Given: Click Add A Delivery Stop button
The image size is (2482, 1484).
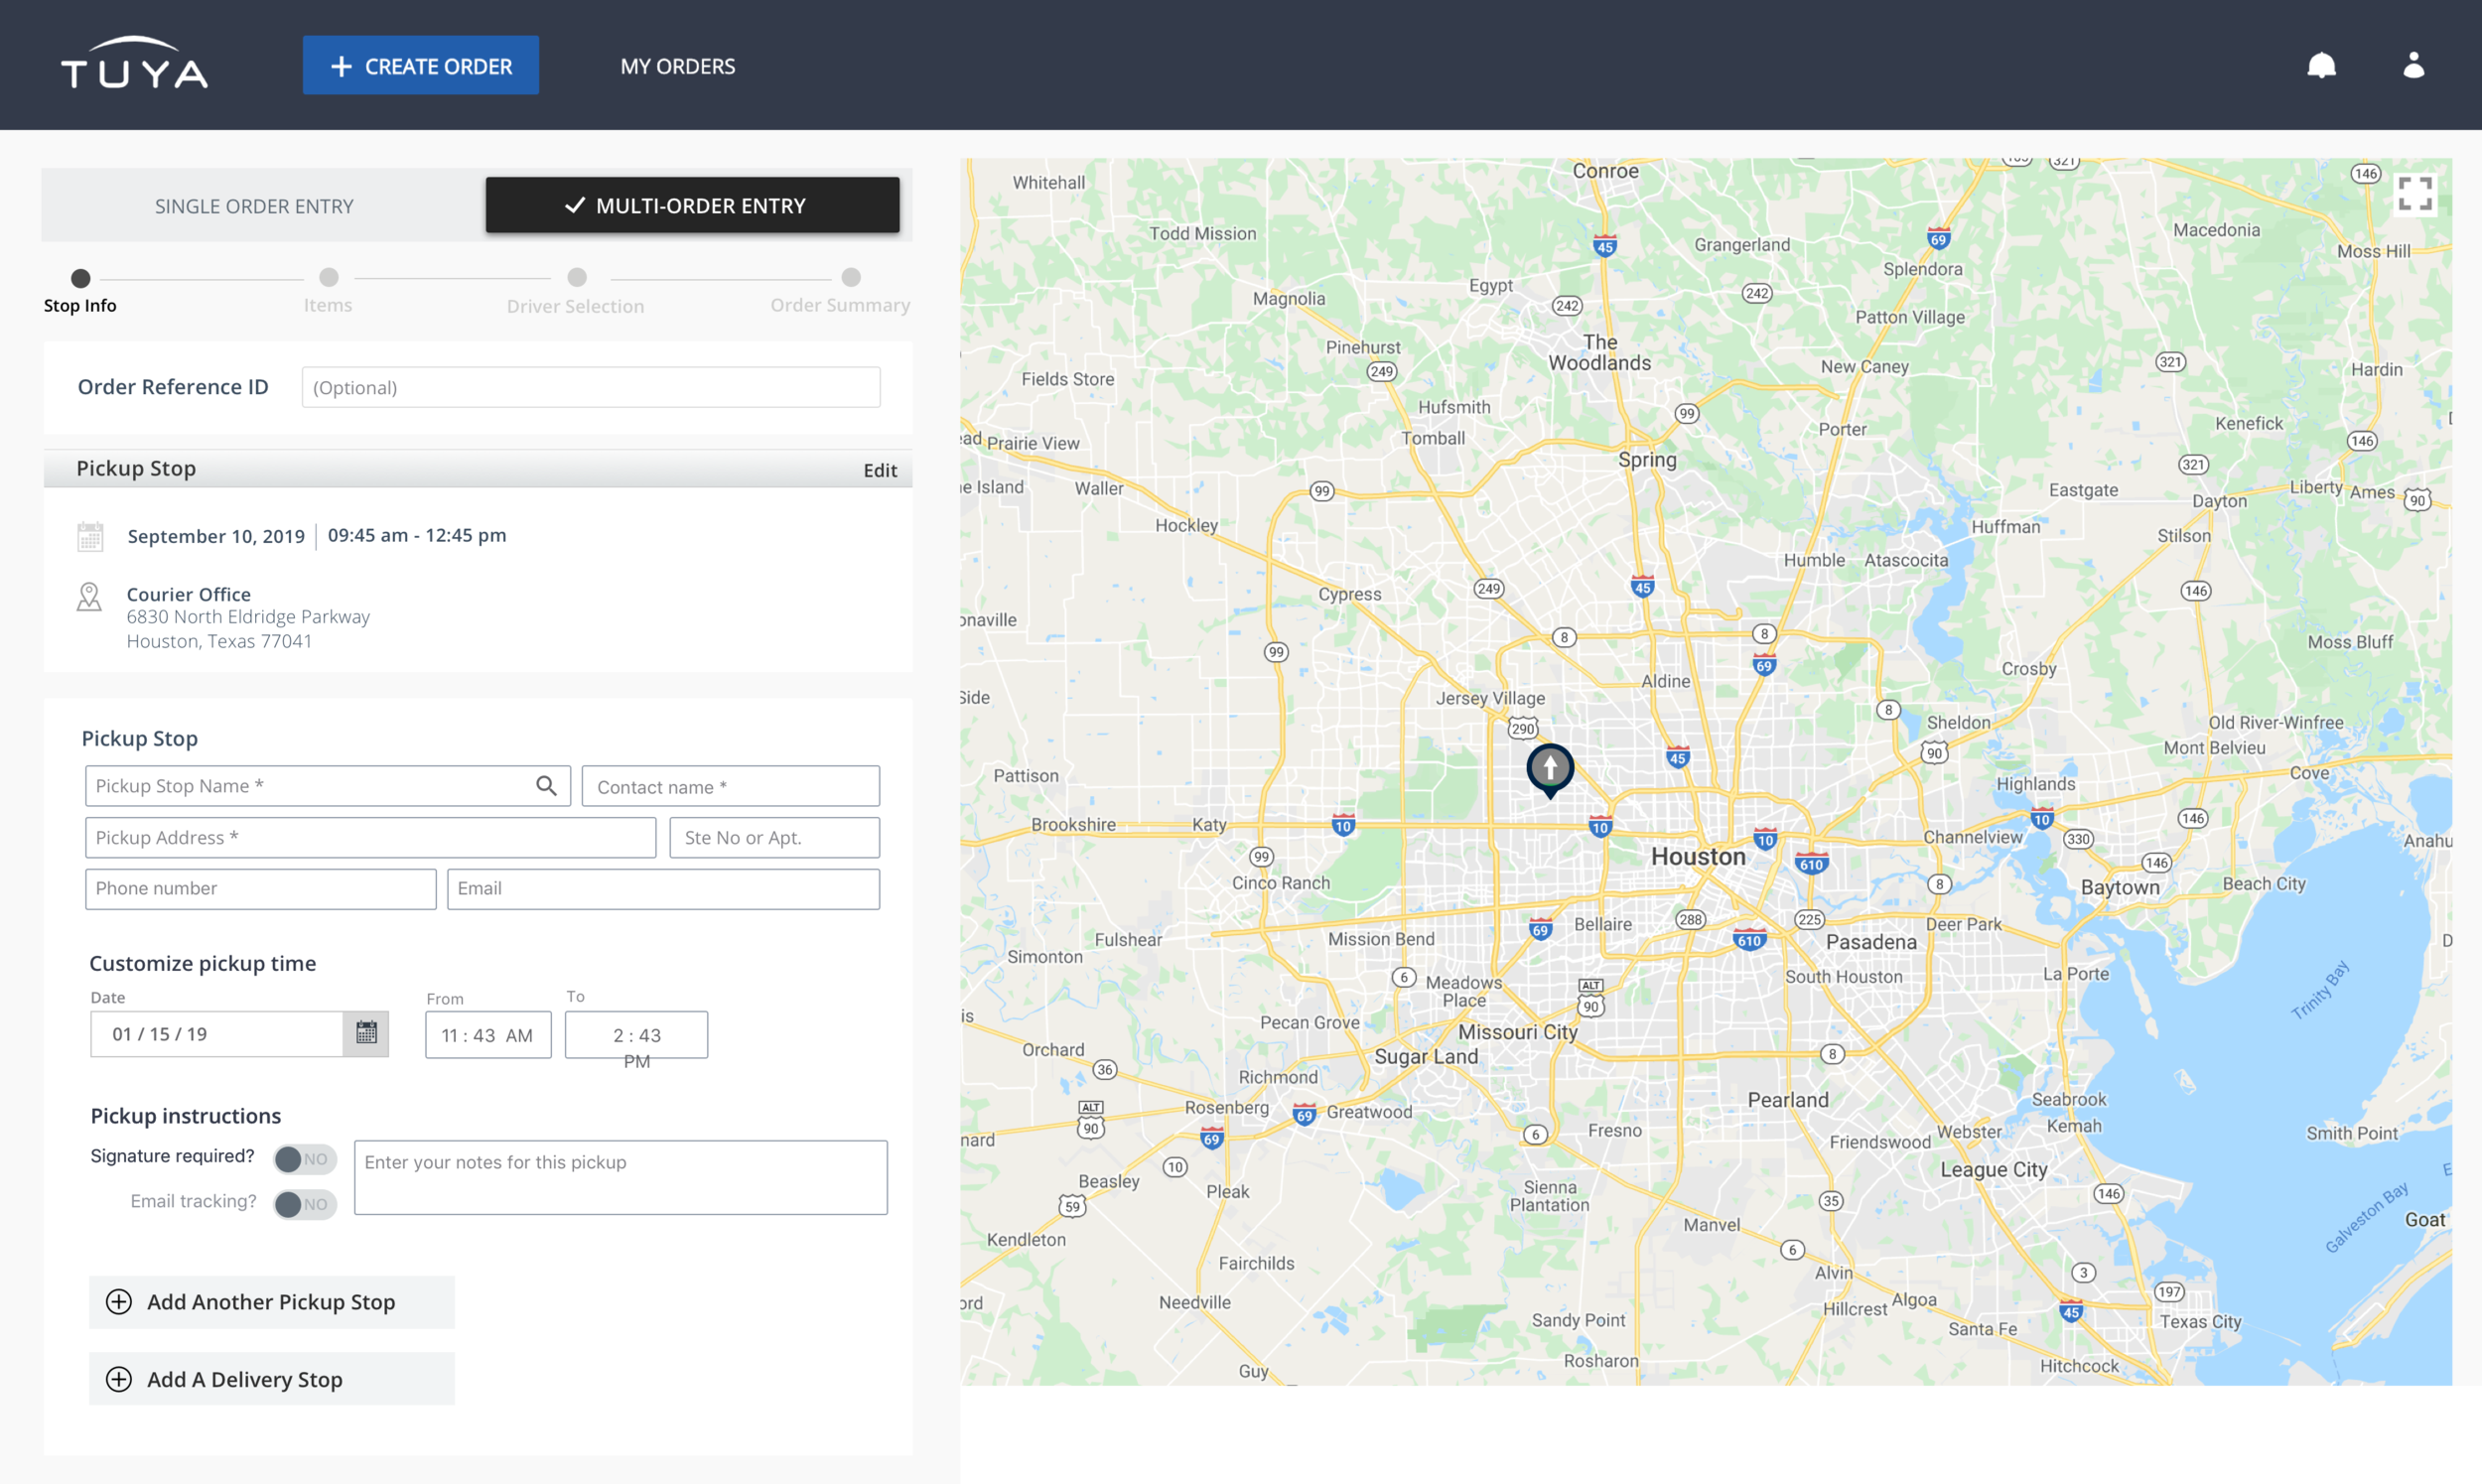Looking at the screenshot, I should (272, 1379).
